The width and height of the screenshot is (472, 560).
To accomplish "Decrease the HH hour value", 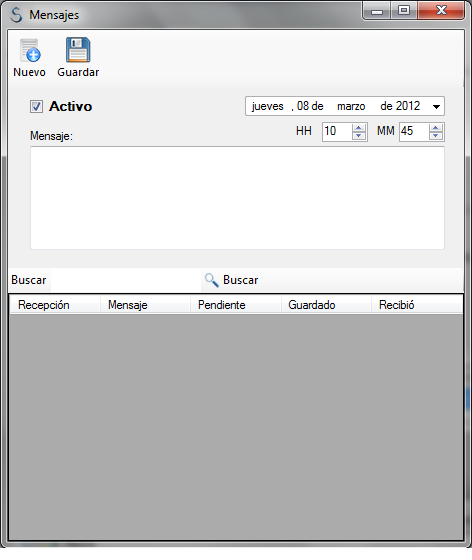I will pyautogui.click(x=359, y=136).
